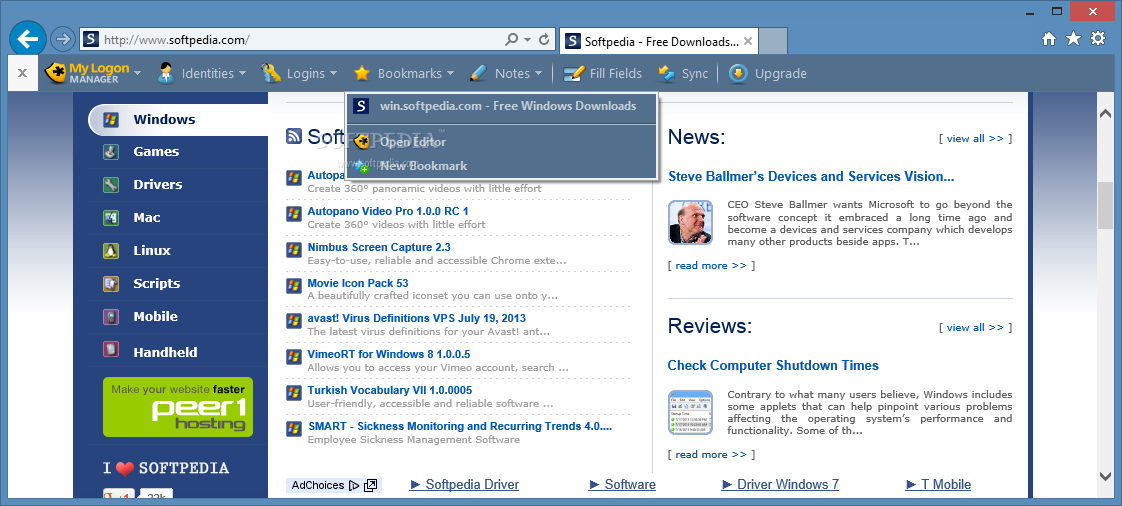Switch to Softpedia - Free Downloads tab
Image resolution: width=1122 pixels, height=506 pixels.
click(660, 42)
